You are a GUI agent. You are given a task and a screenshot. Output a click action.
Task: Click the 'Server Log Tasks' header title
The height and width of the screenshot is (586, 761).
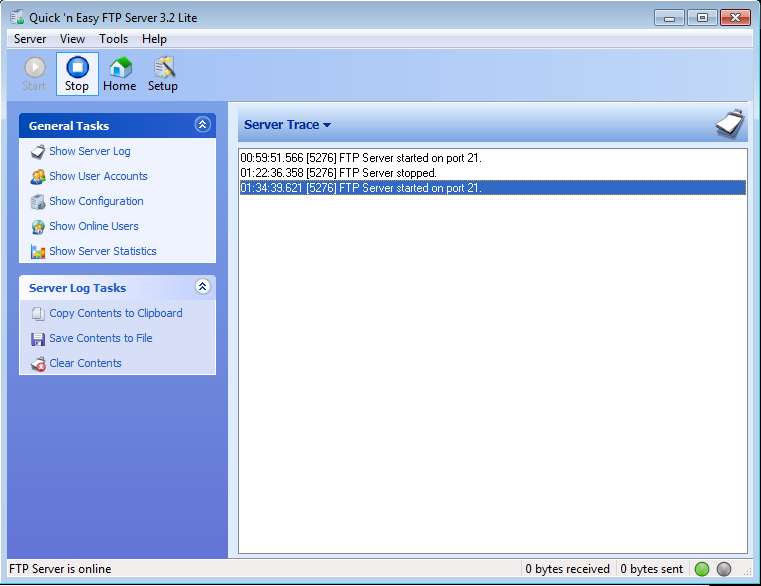[77, 288]
